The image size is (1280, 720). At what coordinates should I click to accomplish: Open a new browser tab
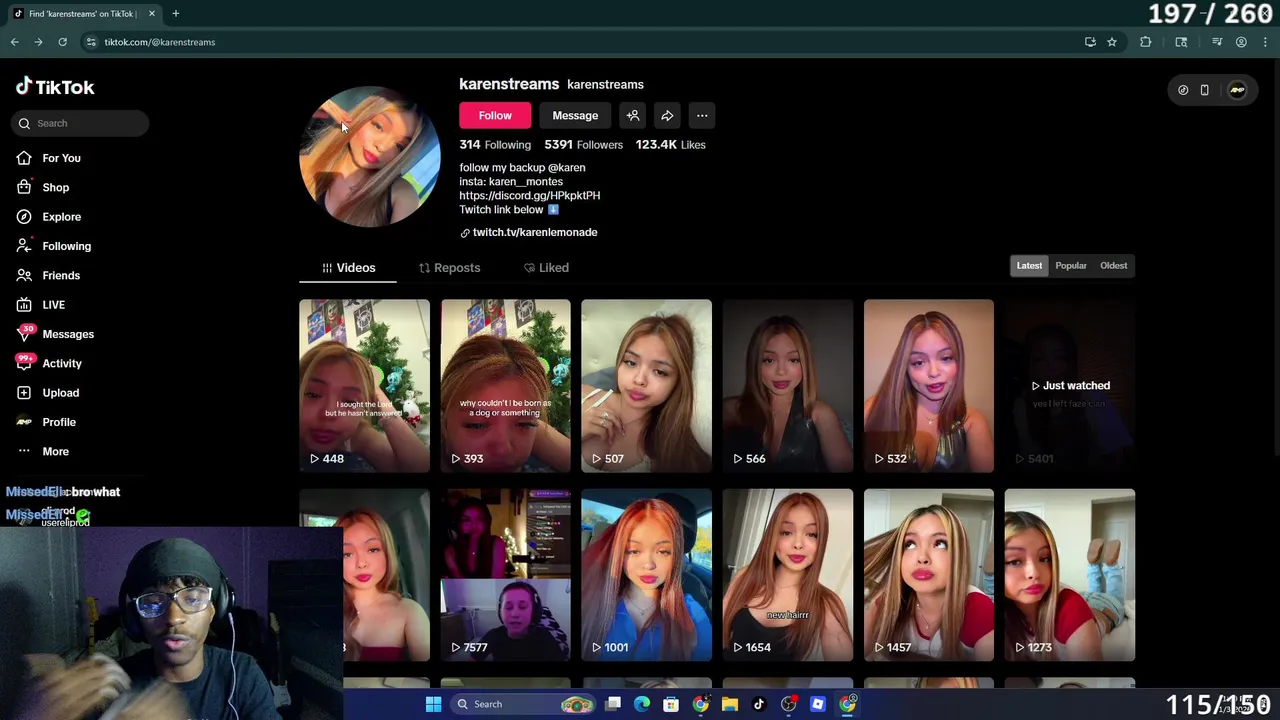175,13
